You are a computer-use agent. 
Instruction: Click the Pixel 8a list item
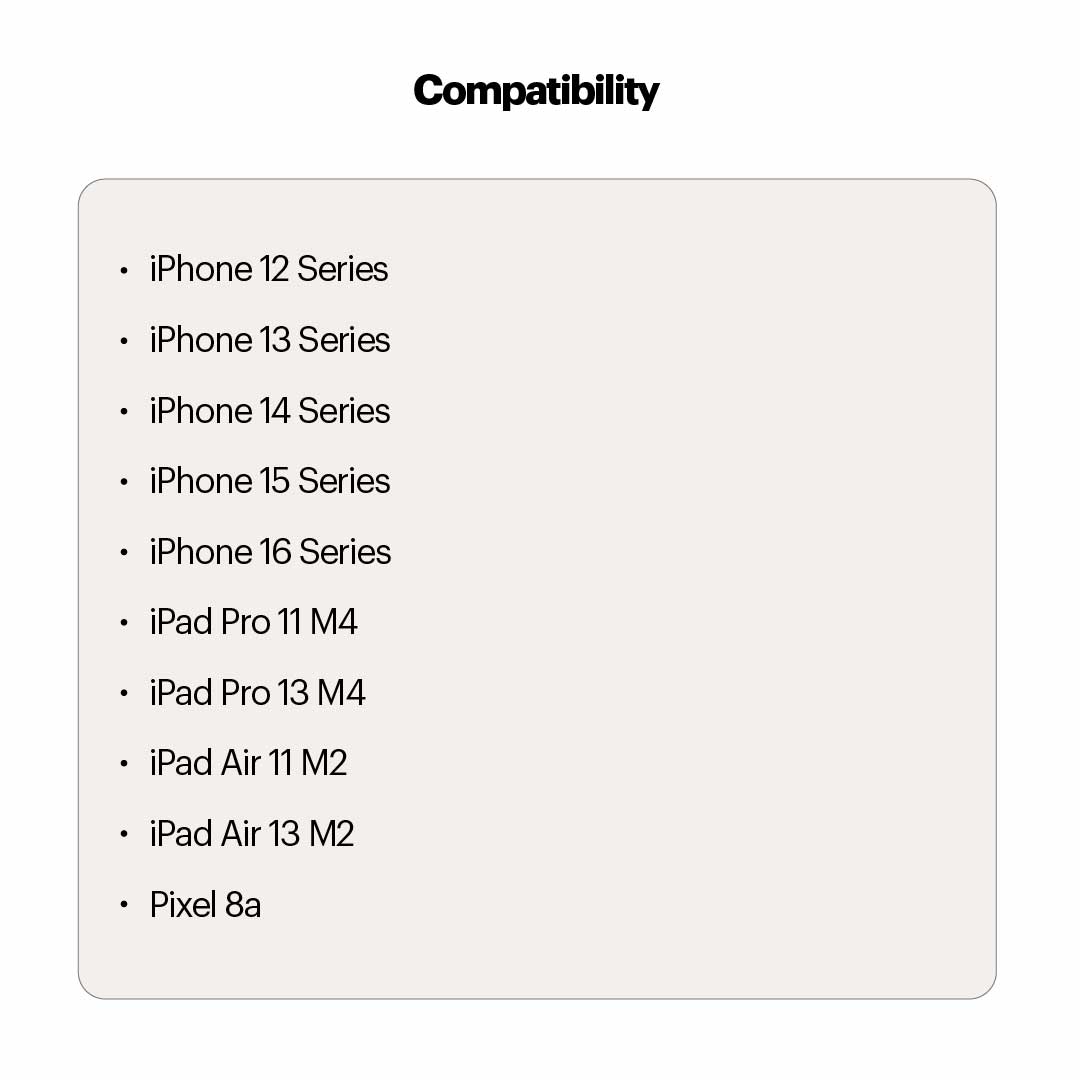[x=205, y=905]
